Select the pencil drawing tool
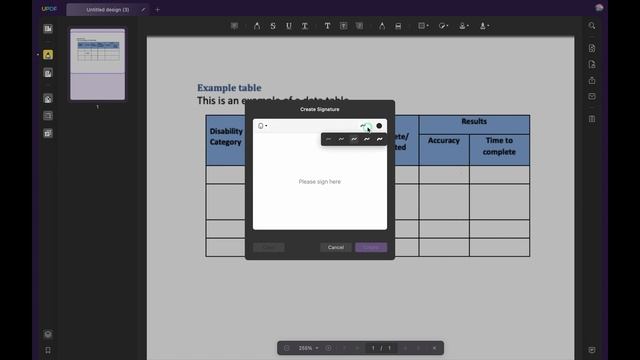 coord(382,26)
